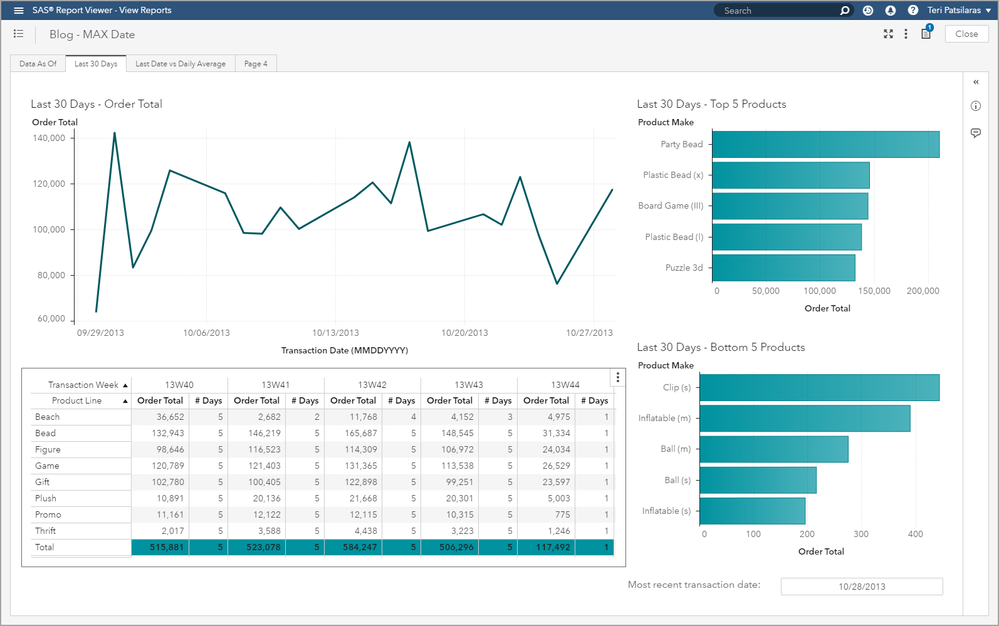Expand the Teri Patsilaras user menu
The image size is (999, 626).
pyautogui.click(x=958, y=10)
